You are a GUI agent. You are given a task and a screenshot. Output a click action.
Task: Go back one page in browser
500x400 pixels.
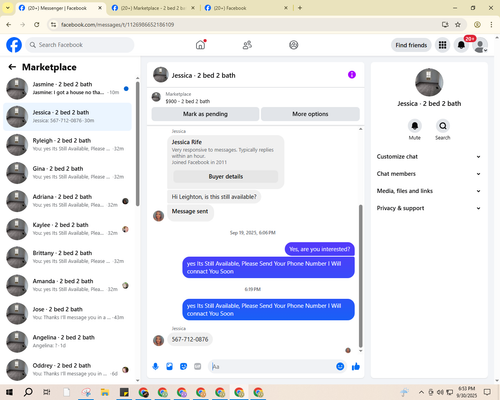pos(9,24)
